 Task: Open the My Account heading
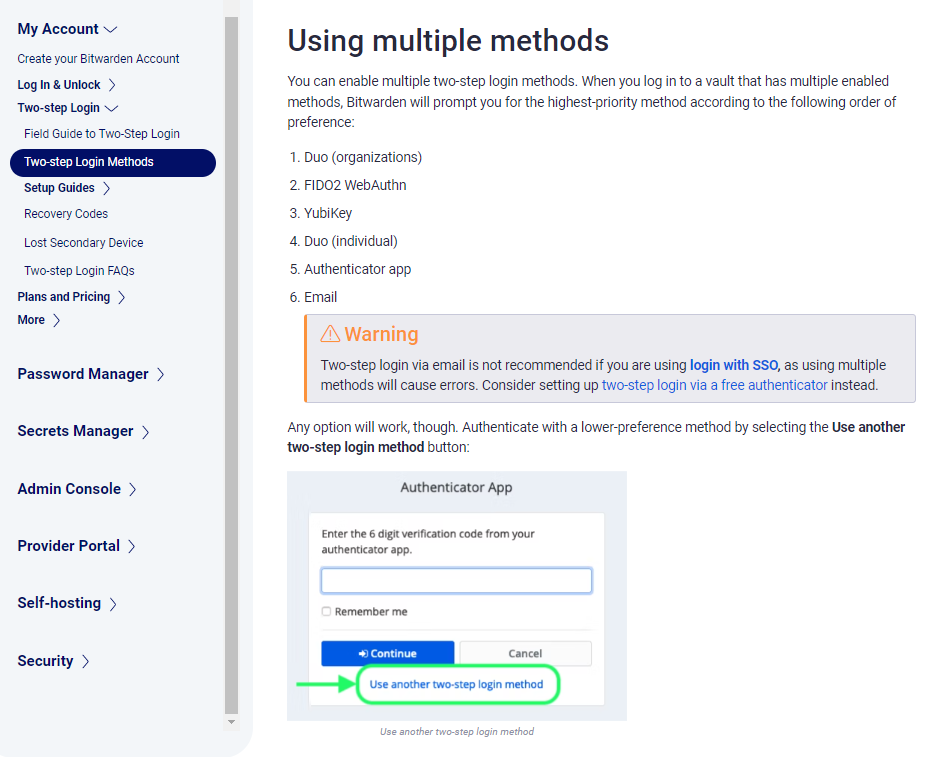58,29
